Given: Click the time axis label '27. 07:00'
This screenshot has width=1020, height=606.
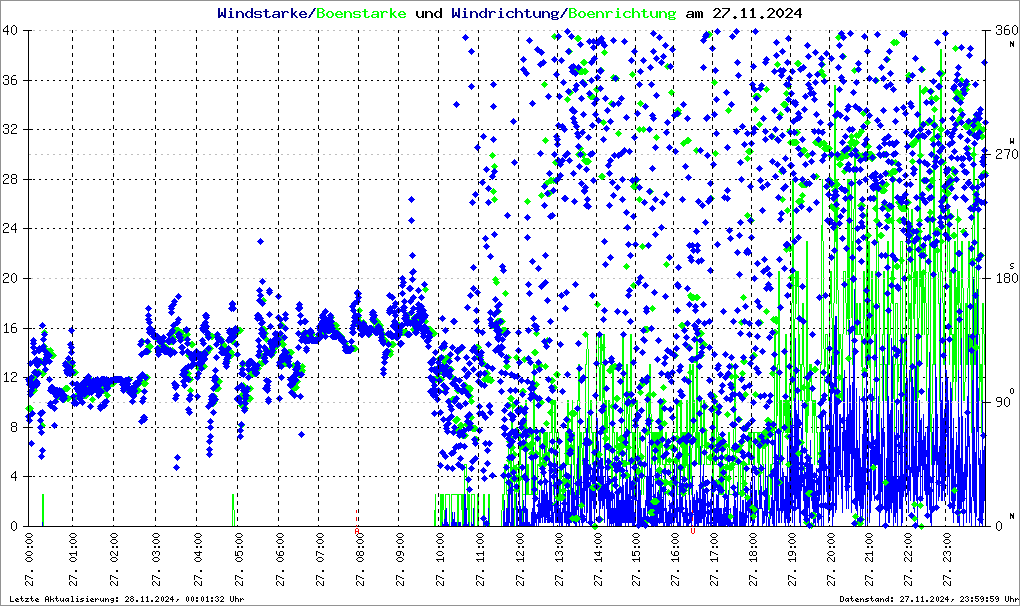Looking at the screenshot, I should point(319,560).
